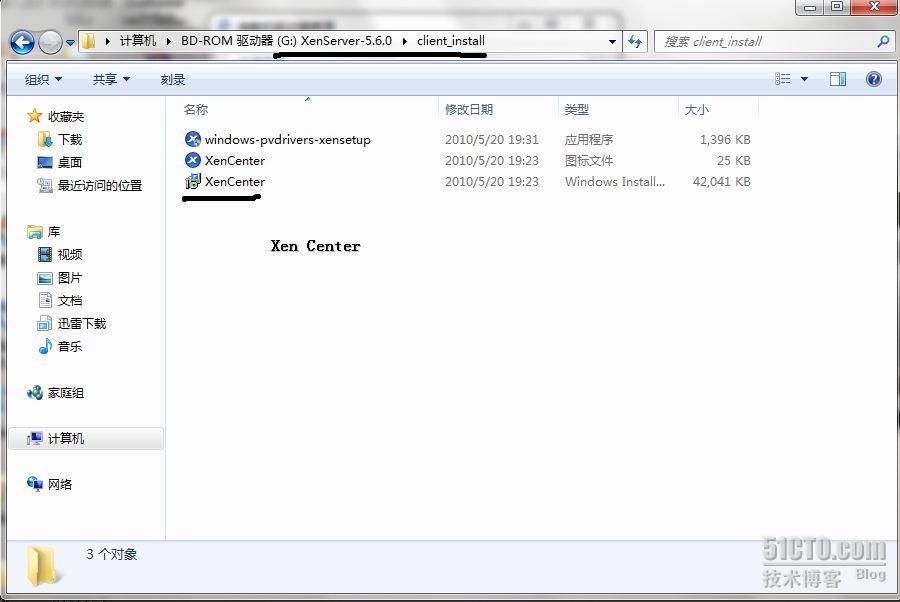Click the icon beside 迅雷下载
900x602 pixels.
click(45, 323)
